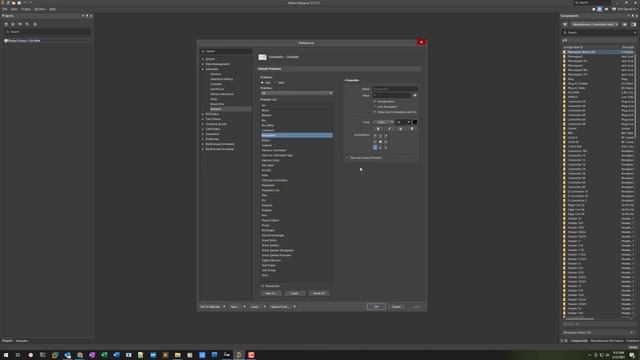Screen dimensions: 640x360
Task: Click the Components panel search field
Action: pos(599,33)
